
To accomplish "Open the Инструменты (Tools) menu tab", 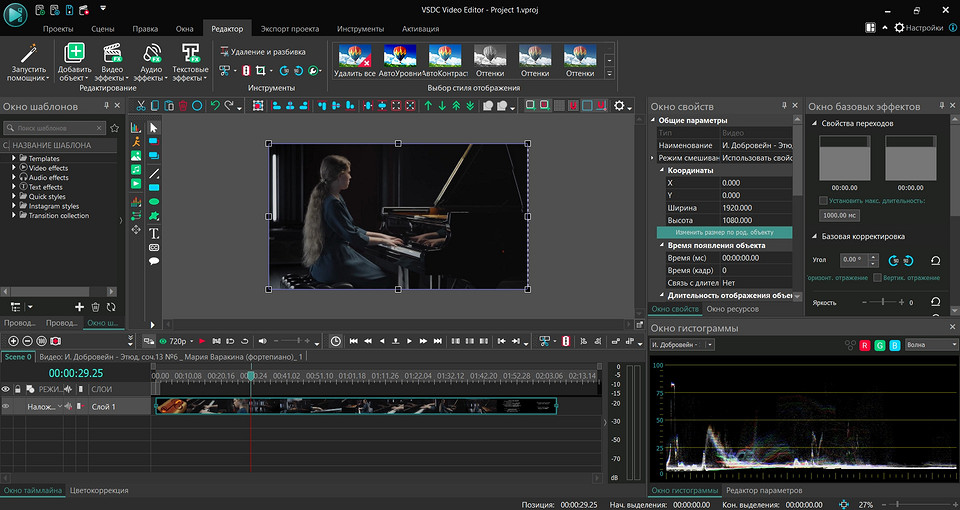I will (360, 29).
